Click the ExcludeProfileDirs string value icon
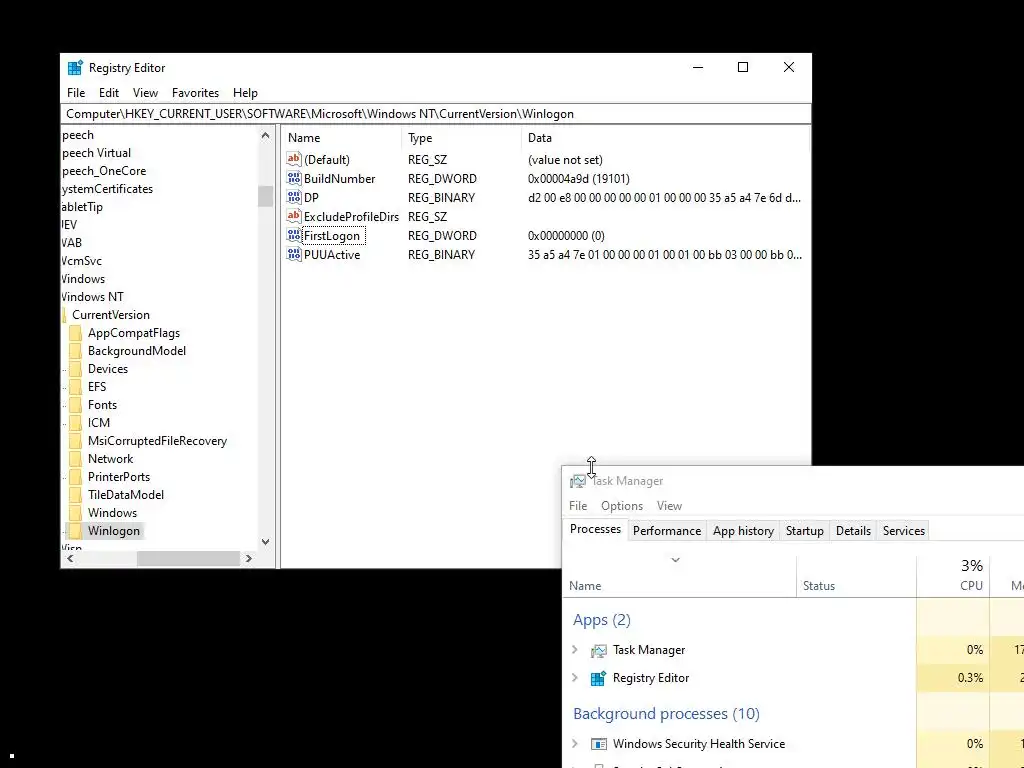This screenshot has width=1024, height=768. pyautogui.click(x=294, y=216)
